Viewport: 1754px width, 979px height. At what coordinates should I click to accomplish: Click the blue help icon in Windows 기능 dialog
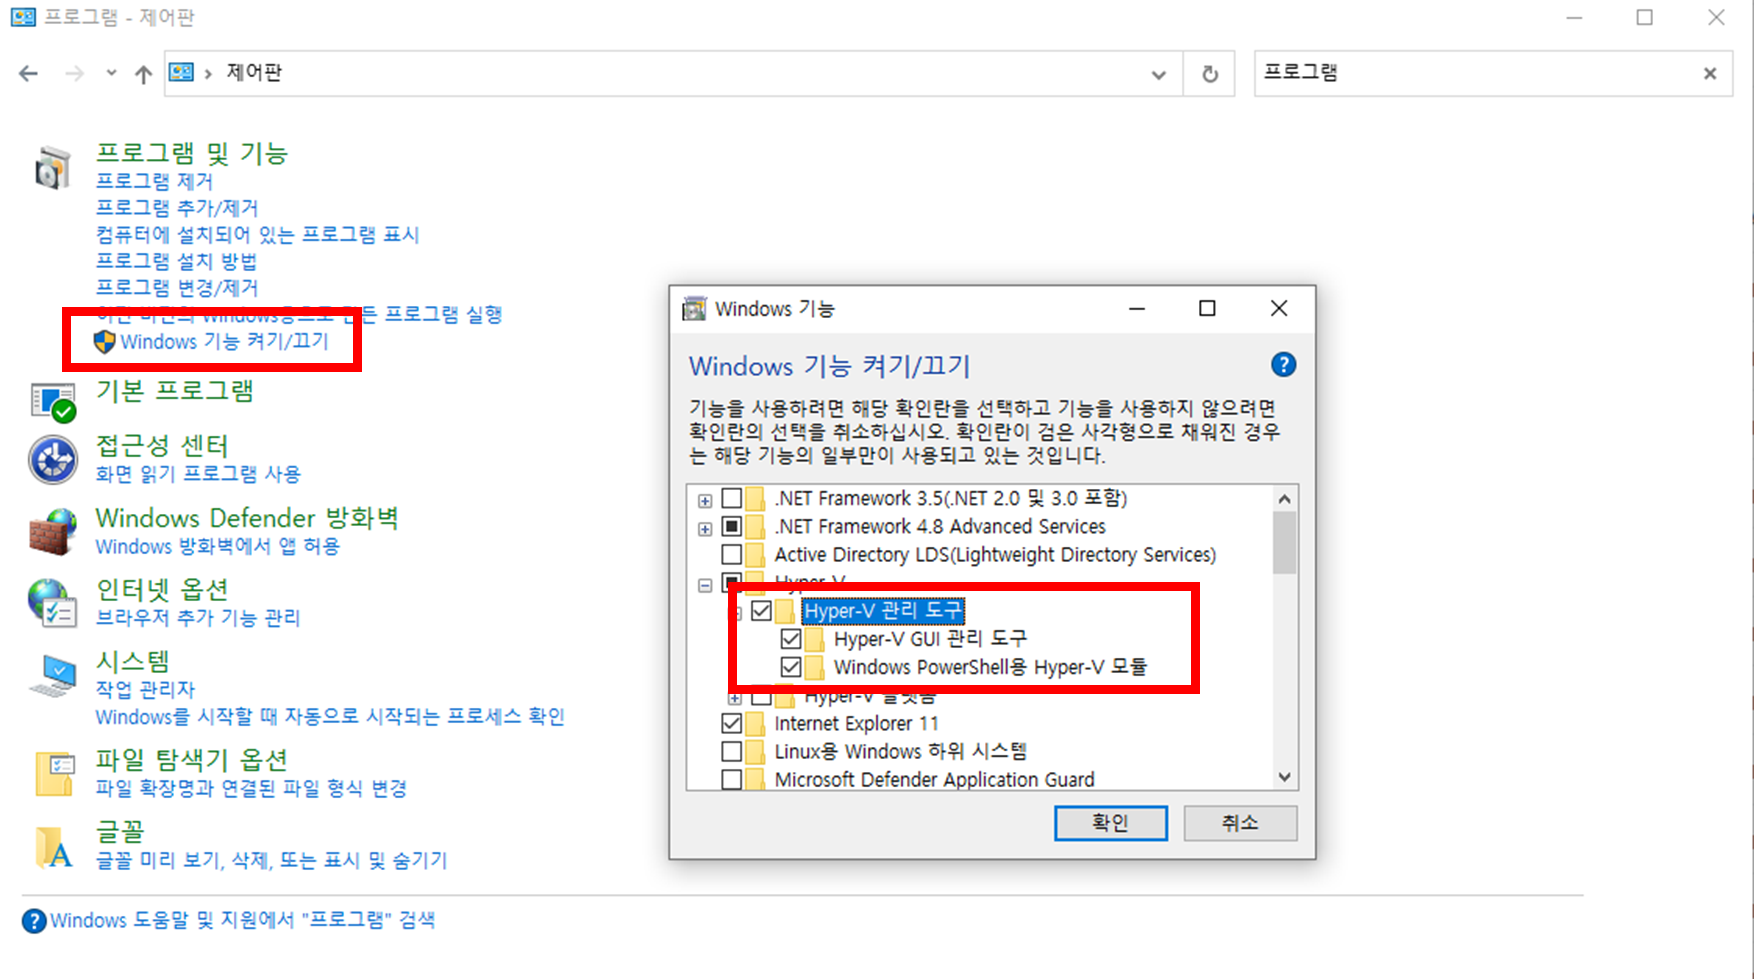1283,365
